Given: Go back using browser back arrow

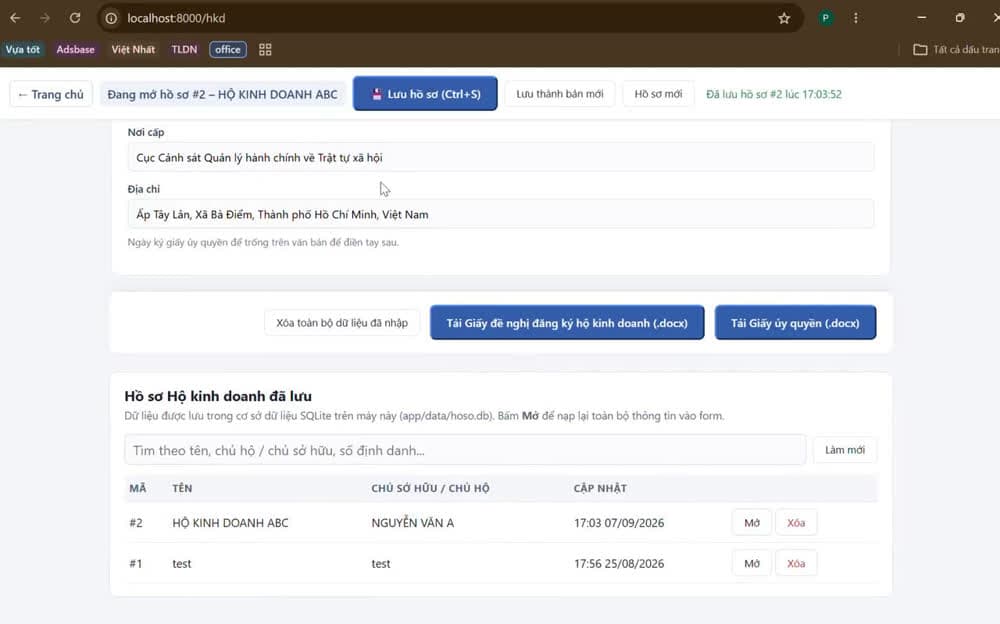Looking at the screenshot, I should [x=15, y=18].
